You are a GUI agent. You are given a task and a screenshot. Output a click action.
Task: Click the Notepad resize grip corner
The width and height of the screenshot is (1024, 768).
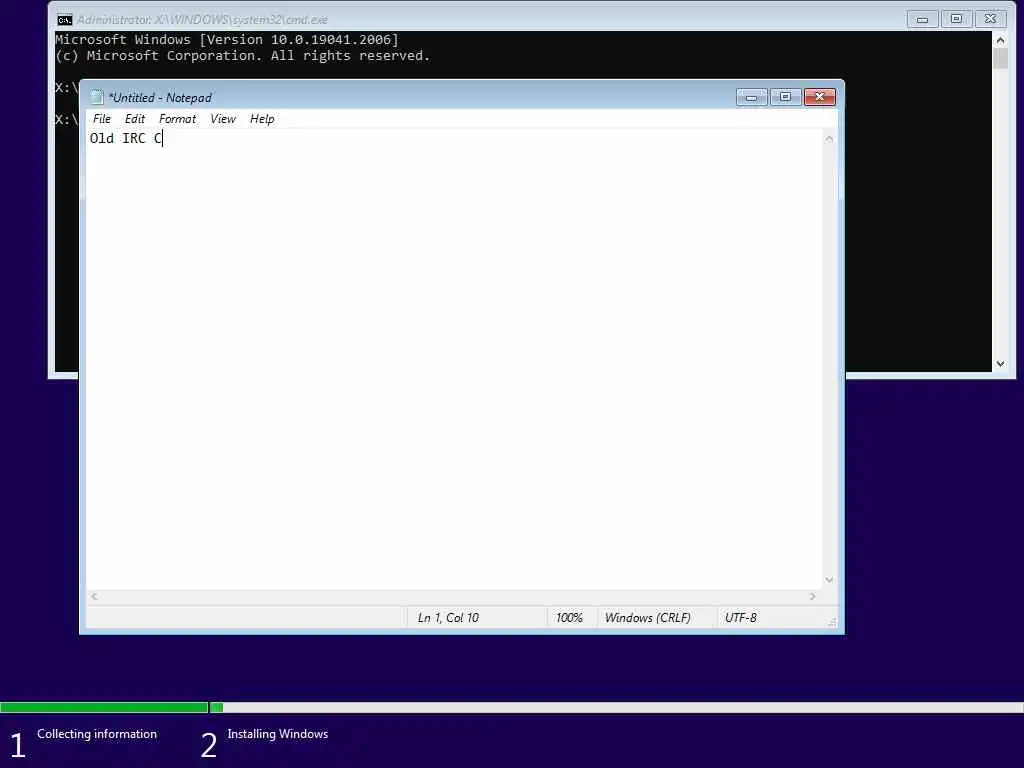click(x=831, y=622)
